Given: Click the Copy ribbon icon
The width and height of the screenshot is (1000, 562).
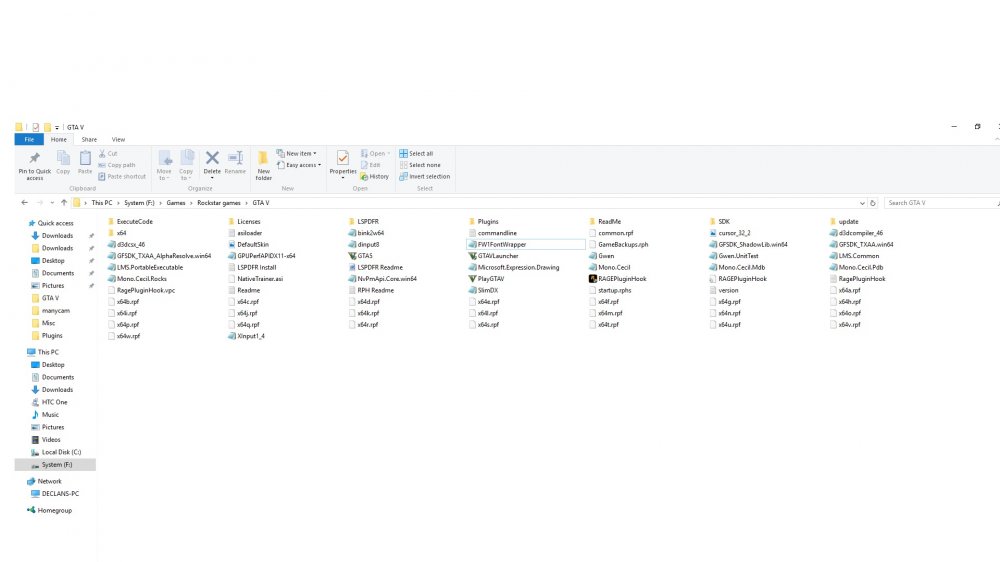Looking at the screenshot, I should pyautogui.click(x=63, y=158).
